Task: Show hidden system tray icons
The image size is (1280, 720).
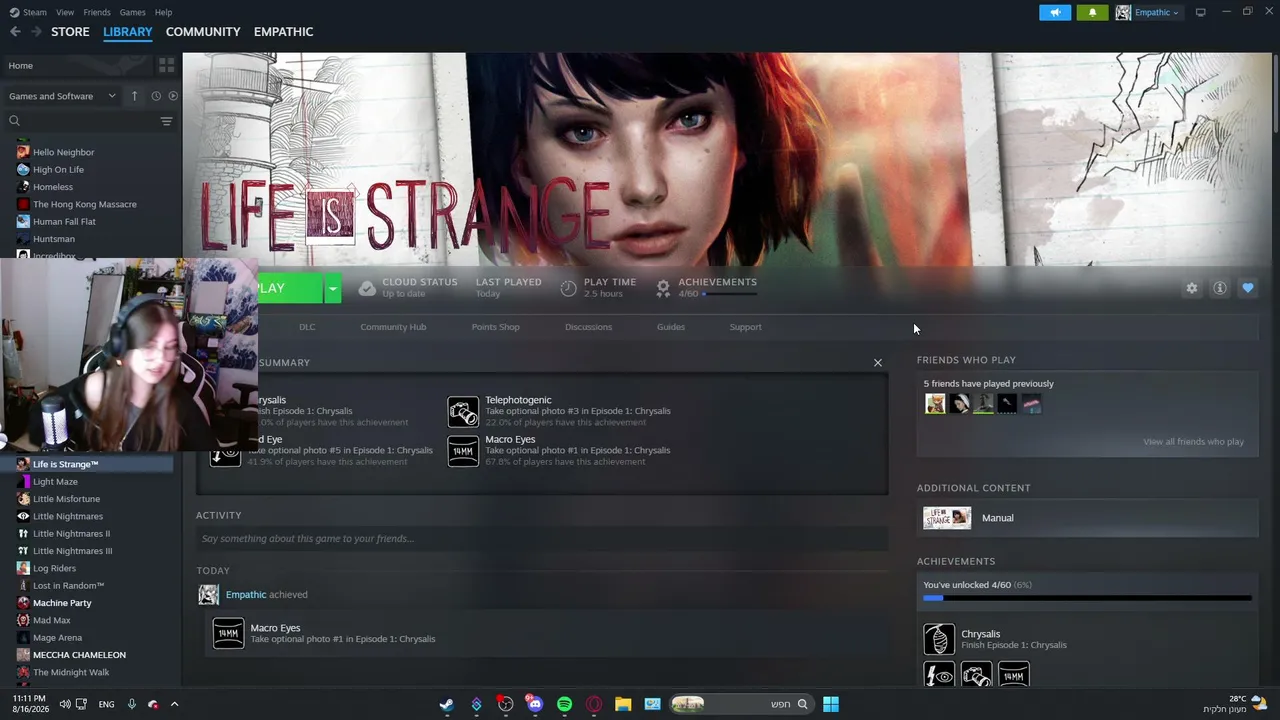Action: tap(174, 704)
